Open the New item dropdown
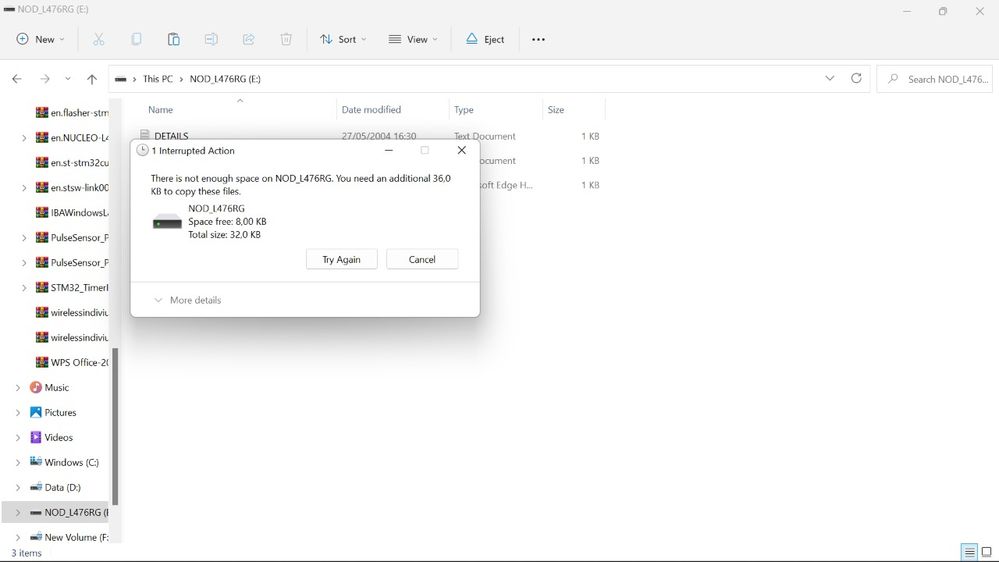The height and width of the screenshot is (562, 999). coord(40,40)
